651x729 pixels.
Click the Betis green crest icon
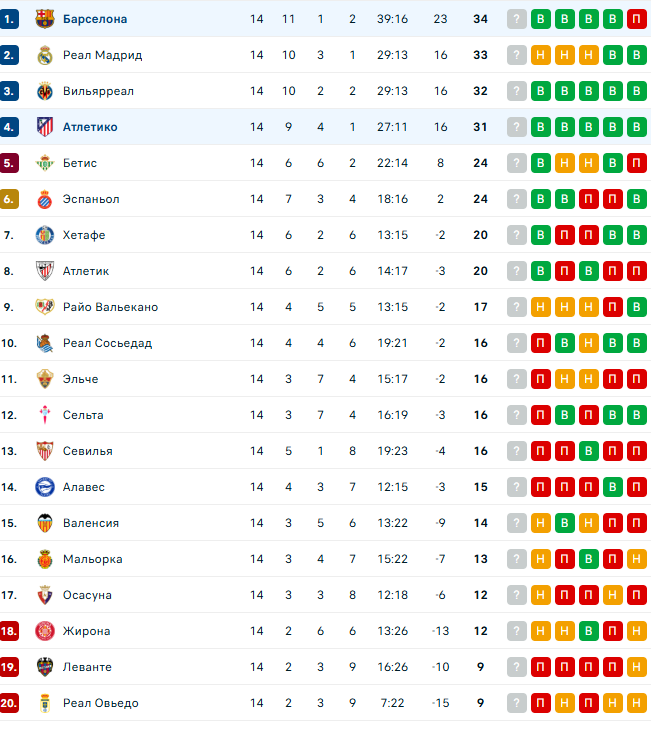click(x=44, y=163)
